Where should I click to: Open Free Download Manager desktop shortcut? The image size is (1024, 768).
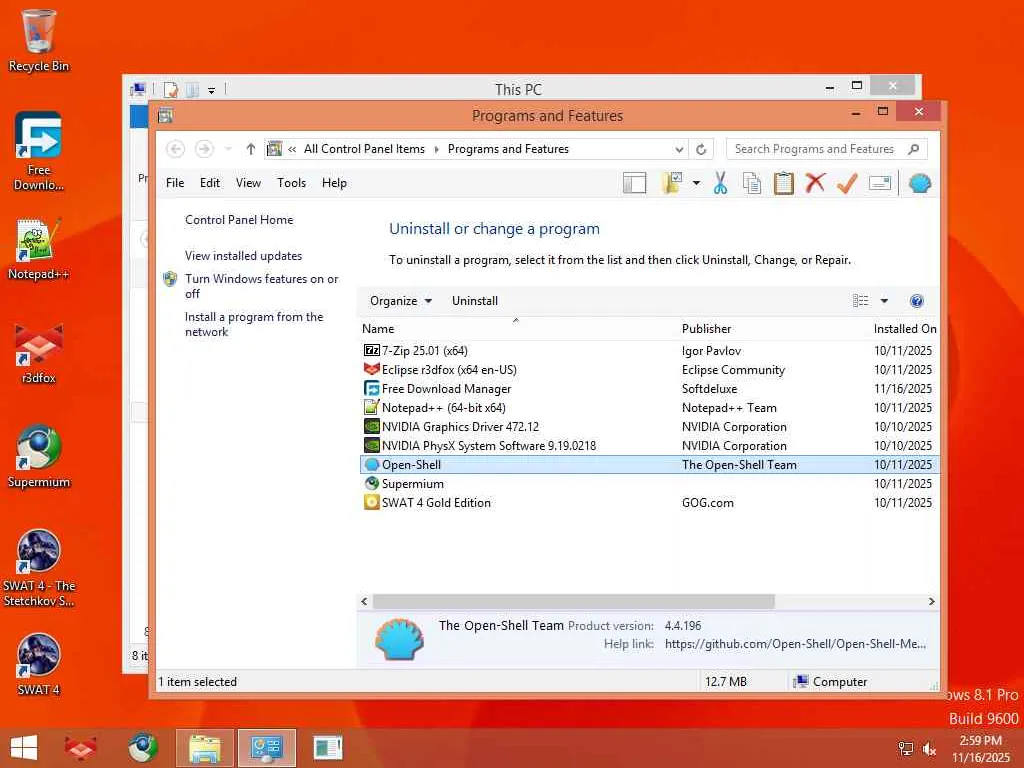[39, 151]
